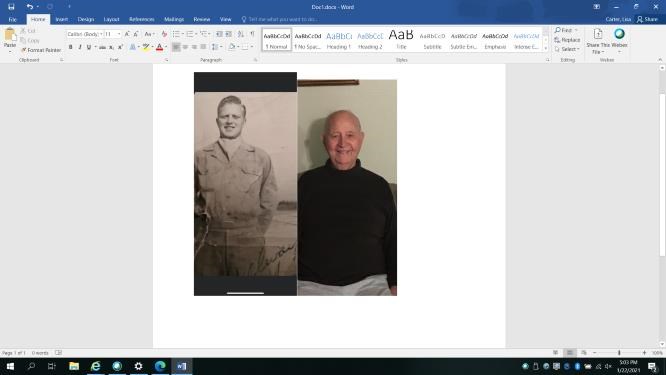Open the font size dropdown
The width and height of the screenshot is (666, 375).
119,34
